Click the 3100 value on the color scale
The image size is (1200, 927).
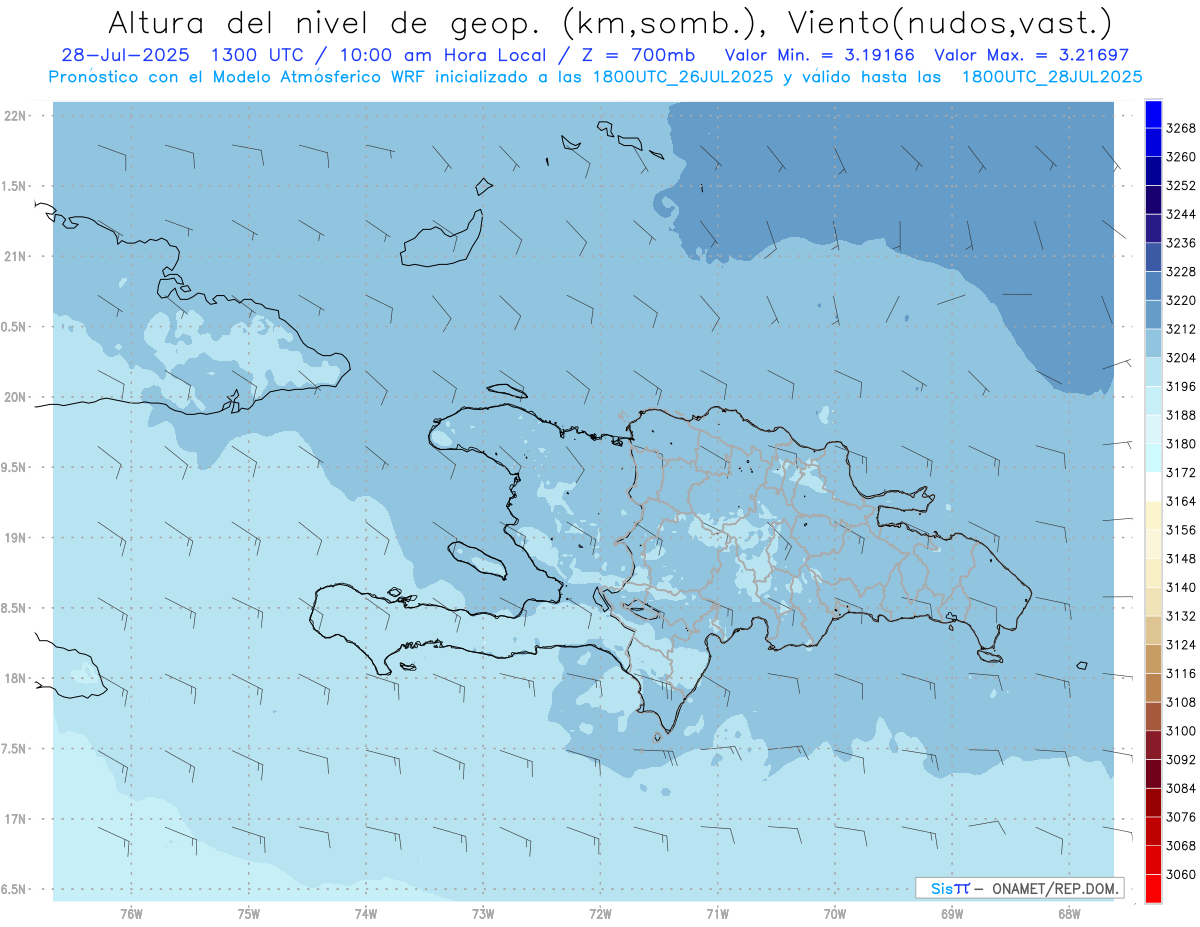tap(1181, 731)
